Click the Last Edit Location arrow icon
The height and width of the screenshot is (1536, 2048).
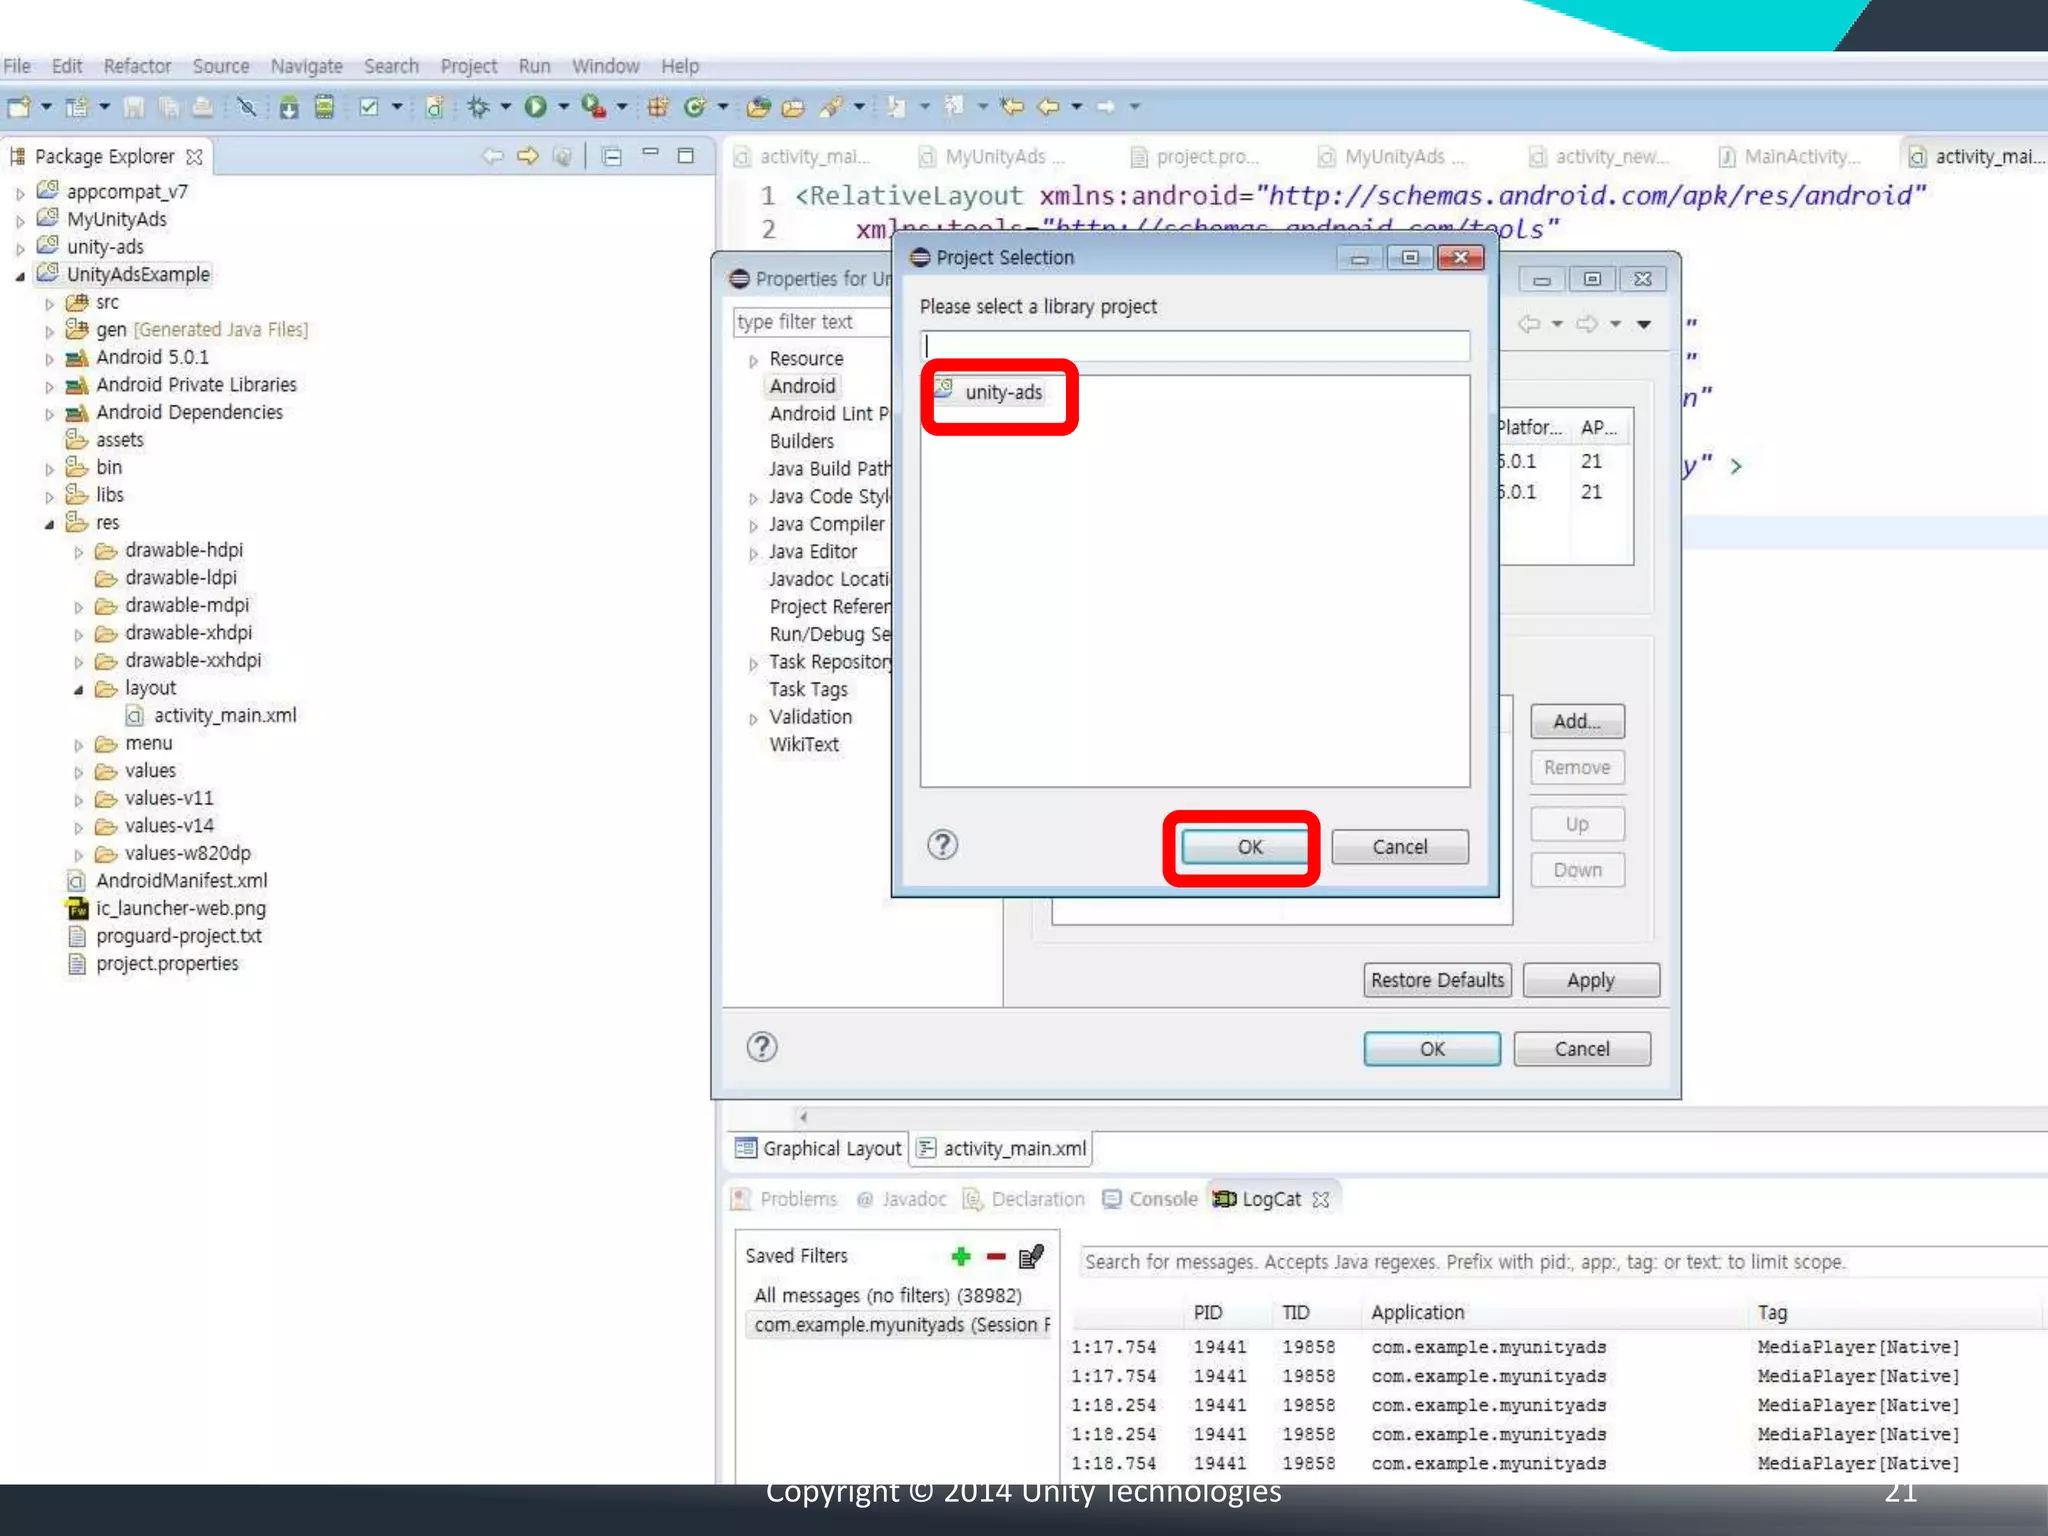(x=1012, y=106)
